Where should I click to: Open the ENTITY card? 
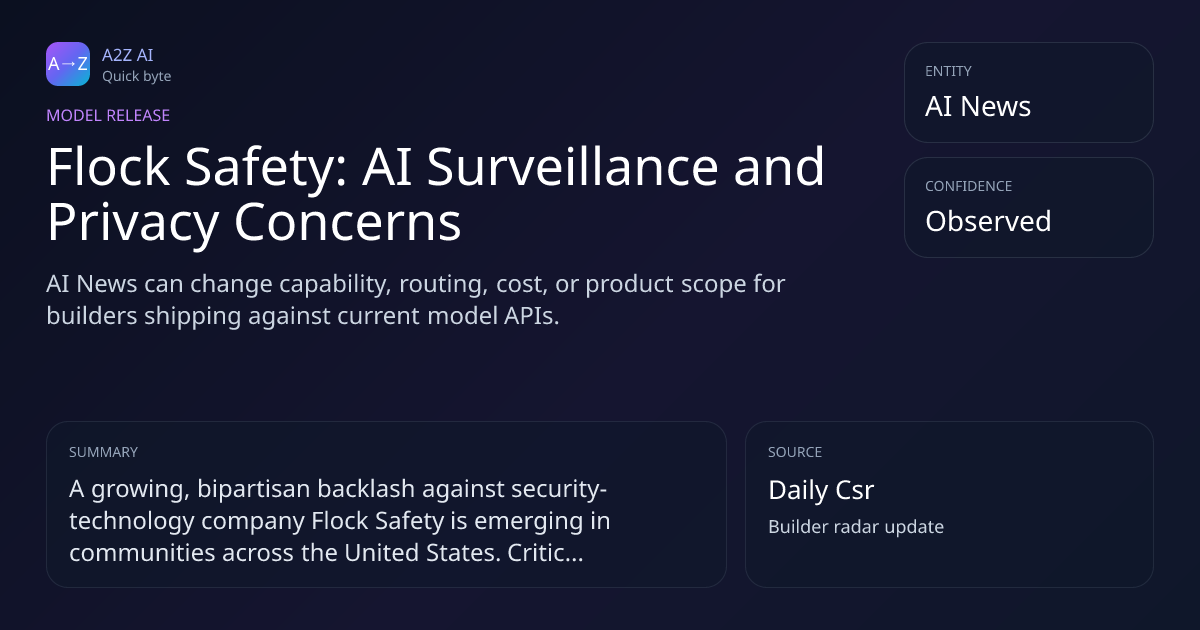[x=1028, y=92]
